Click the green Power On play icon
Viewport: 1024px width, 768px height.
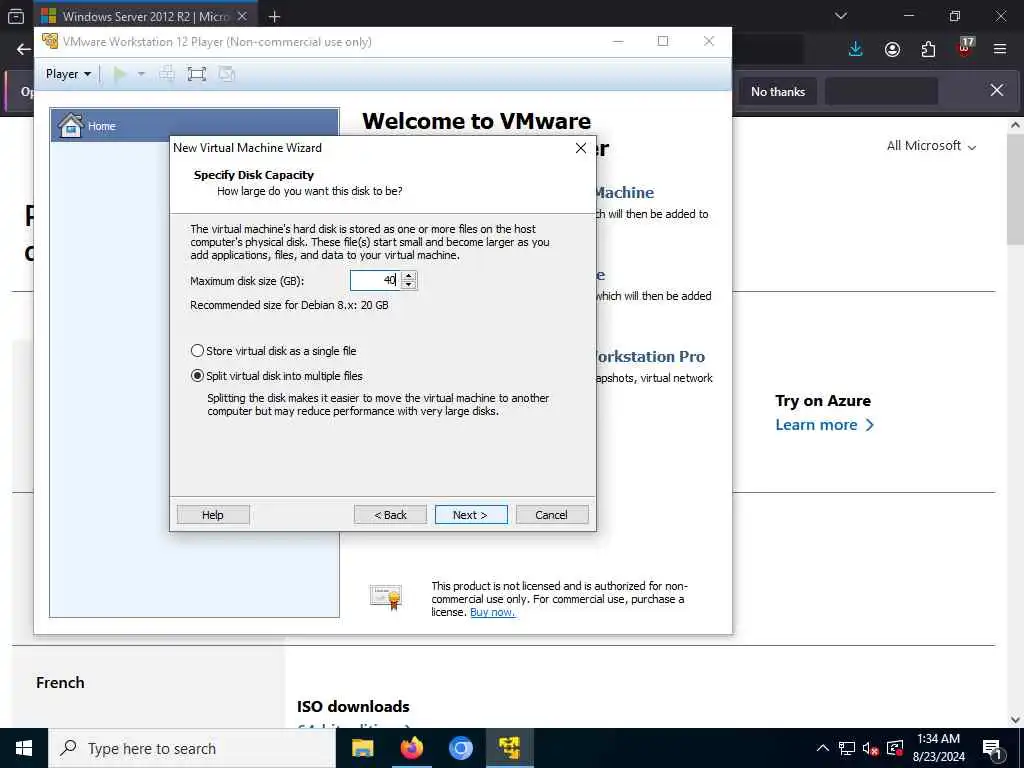pos(120,74)
